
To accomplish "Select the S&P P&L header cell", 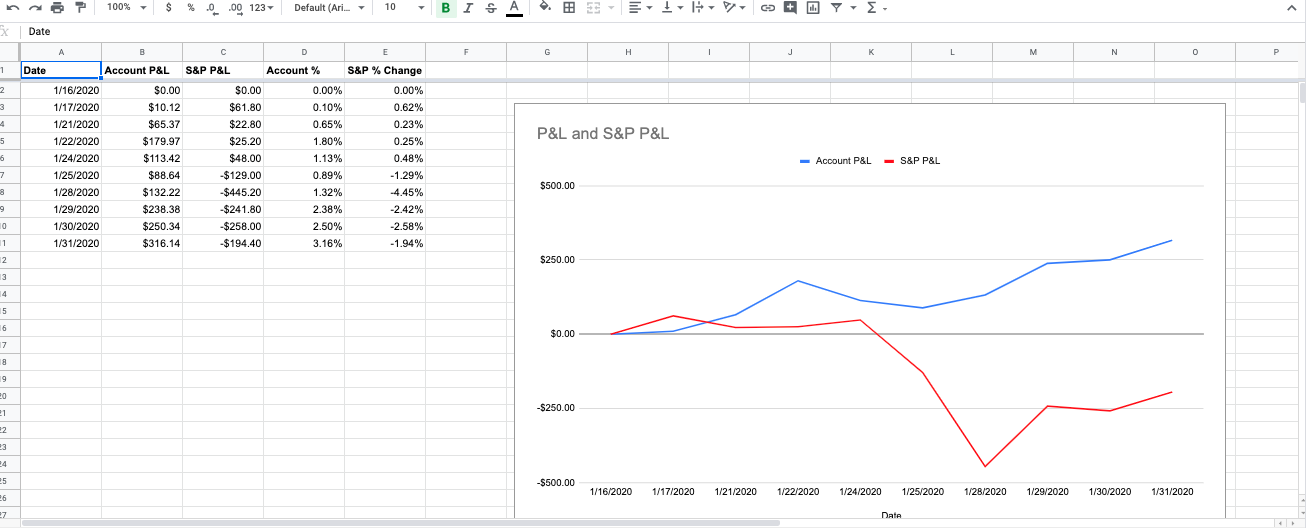I will coord(223,70).
